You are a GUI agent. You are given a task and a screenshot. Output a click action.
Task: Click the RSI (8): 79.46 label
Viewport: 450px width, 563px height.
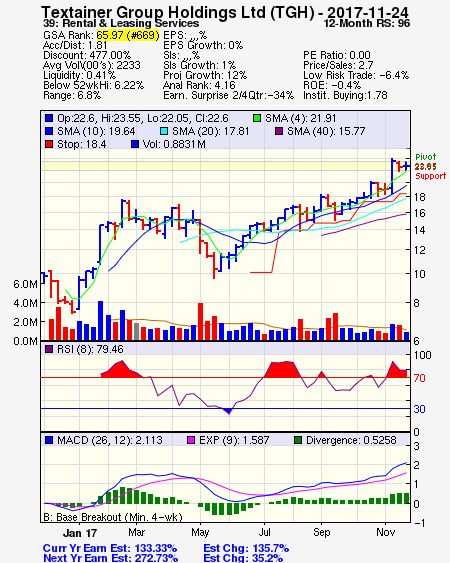pos(90,349)
